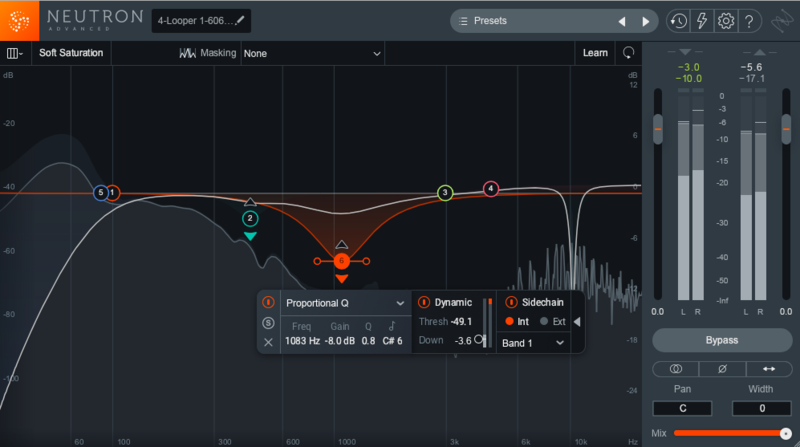Click the iZotope wave logo icon

[x=782, y=21]
